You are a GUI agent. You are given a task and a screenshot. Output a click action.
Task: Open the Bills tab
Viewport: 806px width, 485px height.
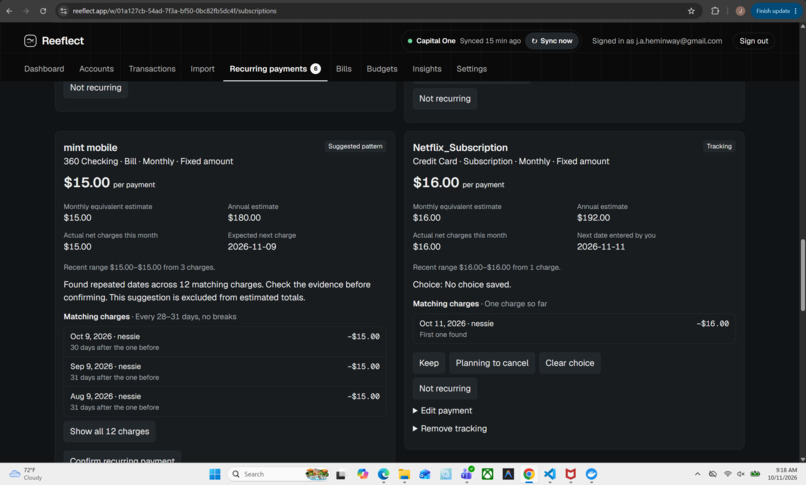tap(343, 69)
